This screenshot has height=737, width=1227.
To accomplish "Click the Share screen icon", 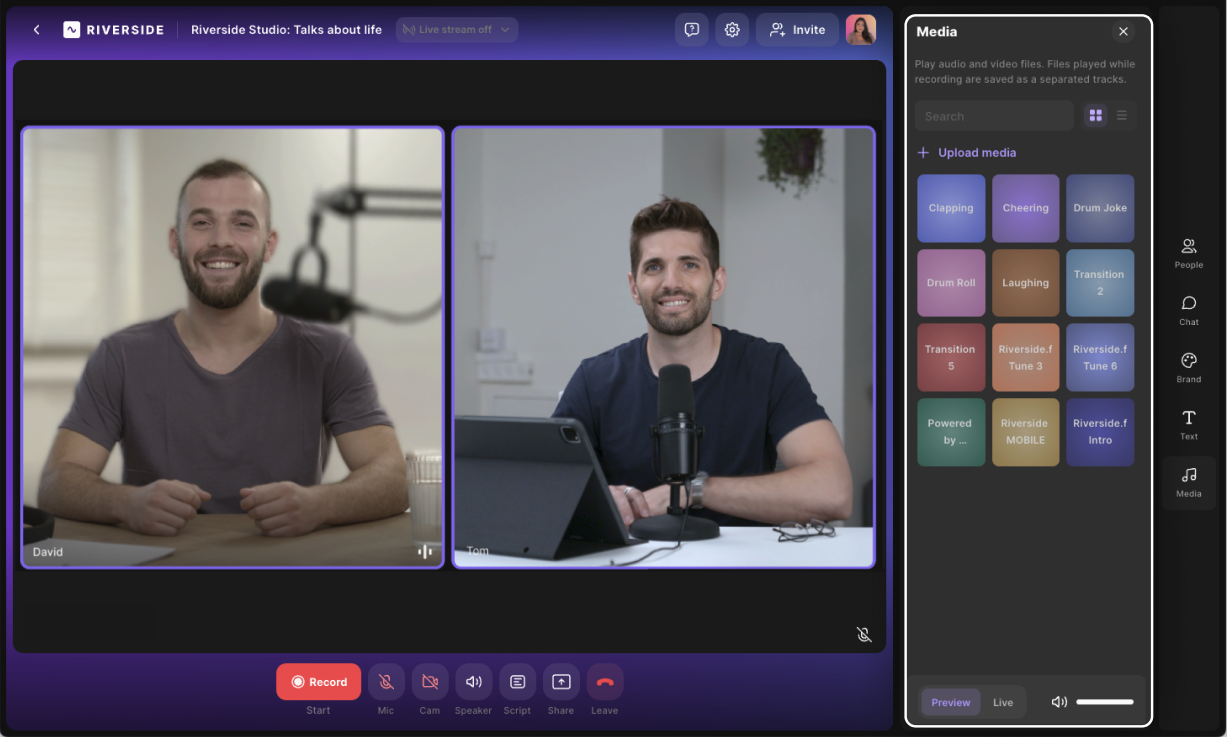I will [x=561, y=682].
